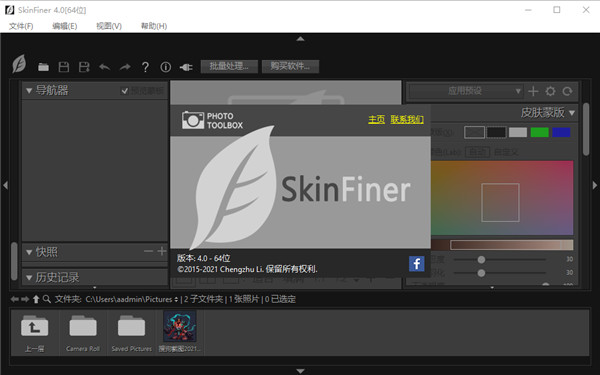The height and width of the screenshot is (375, 600).
Task: Select the blue mask display swatch
Action: click(x=561, y=132)
